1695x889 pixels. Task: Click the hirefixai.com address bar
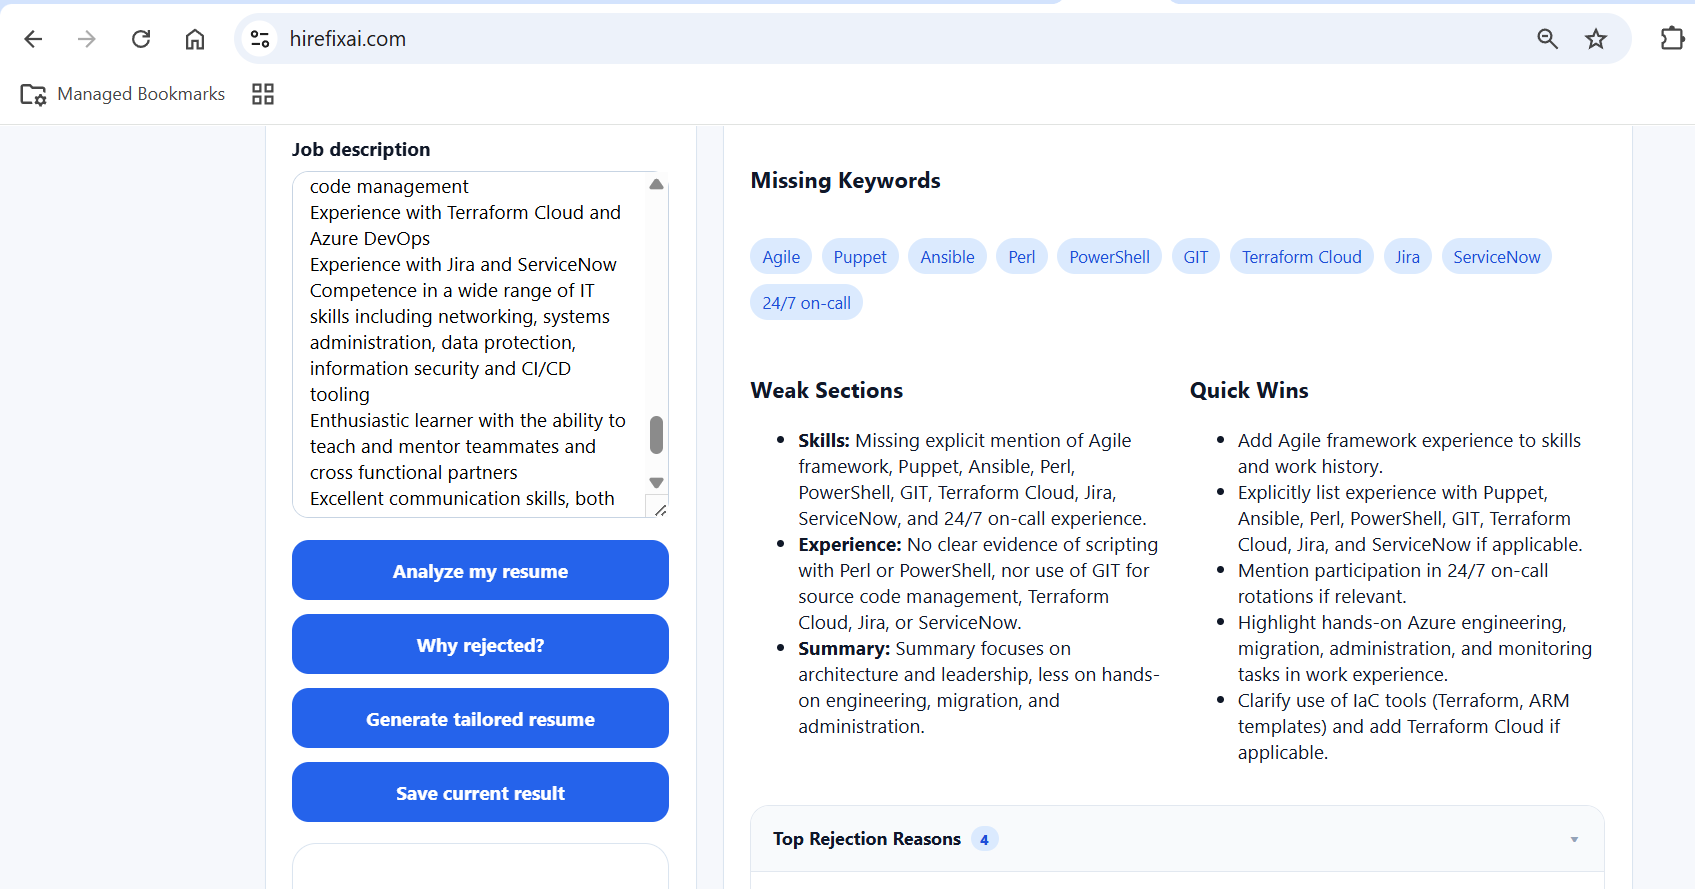[x=800, y=39]
